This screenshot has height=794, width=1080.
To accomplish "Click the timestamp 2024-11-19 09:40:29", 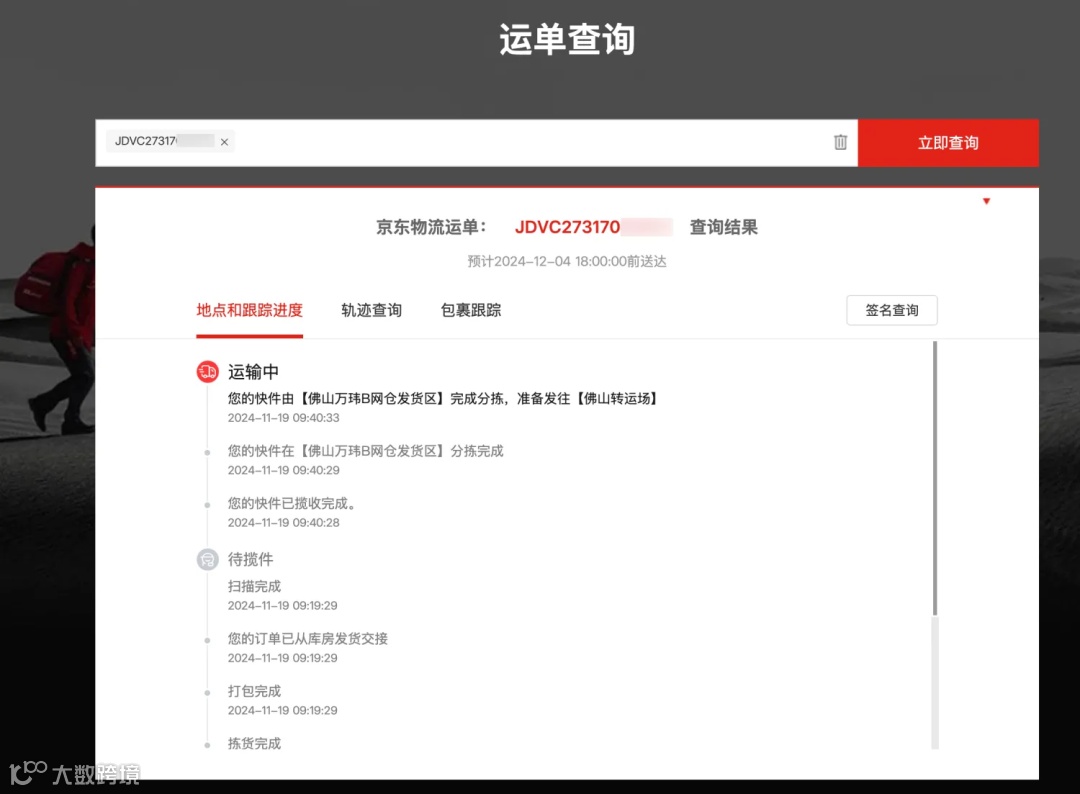I will 284,470.
